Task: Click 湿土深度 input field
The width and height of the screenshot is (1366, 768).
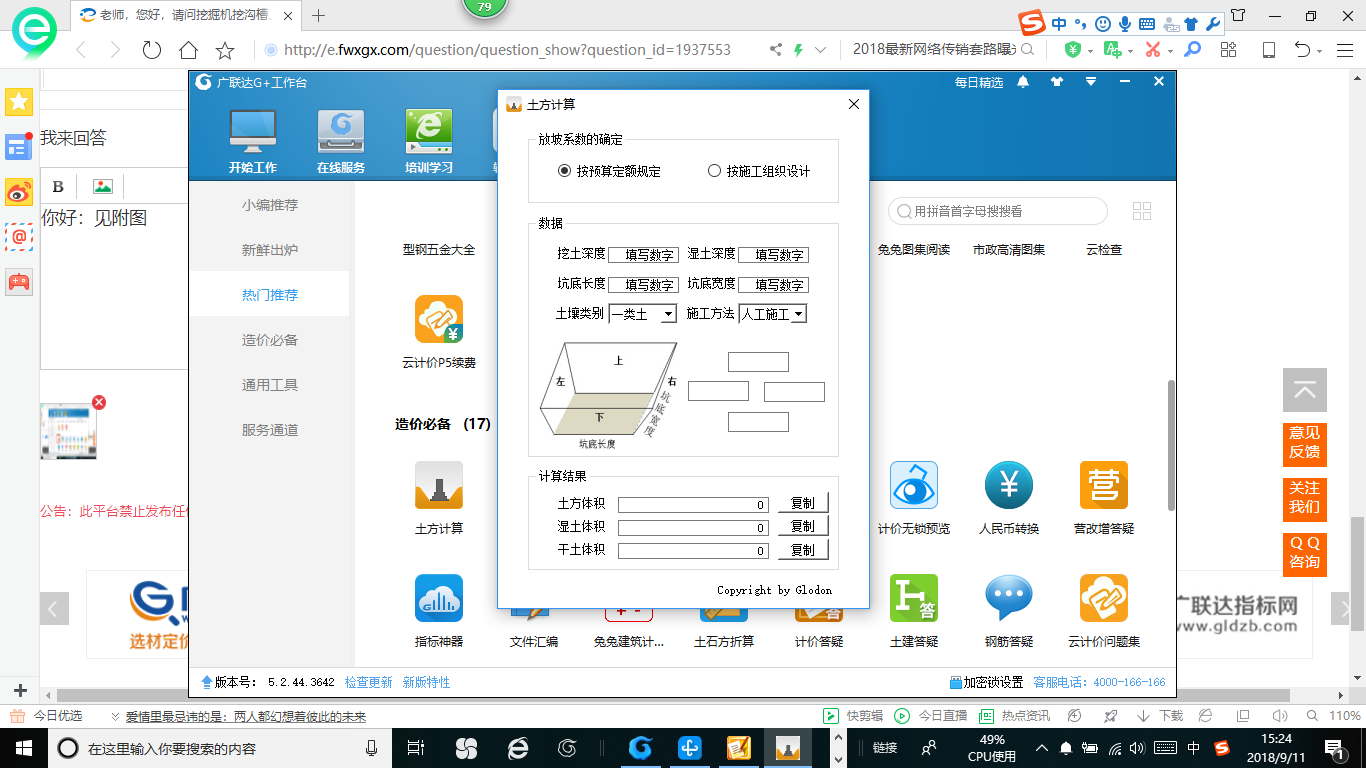Action: pos(773,255)
